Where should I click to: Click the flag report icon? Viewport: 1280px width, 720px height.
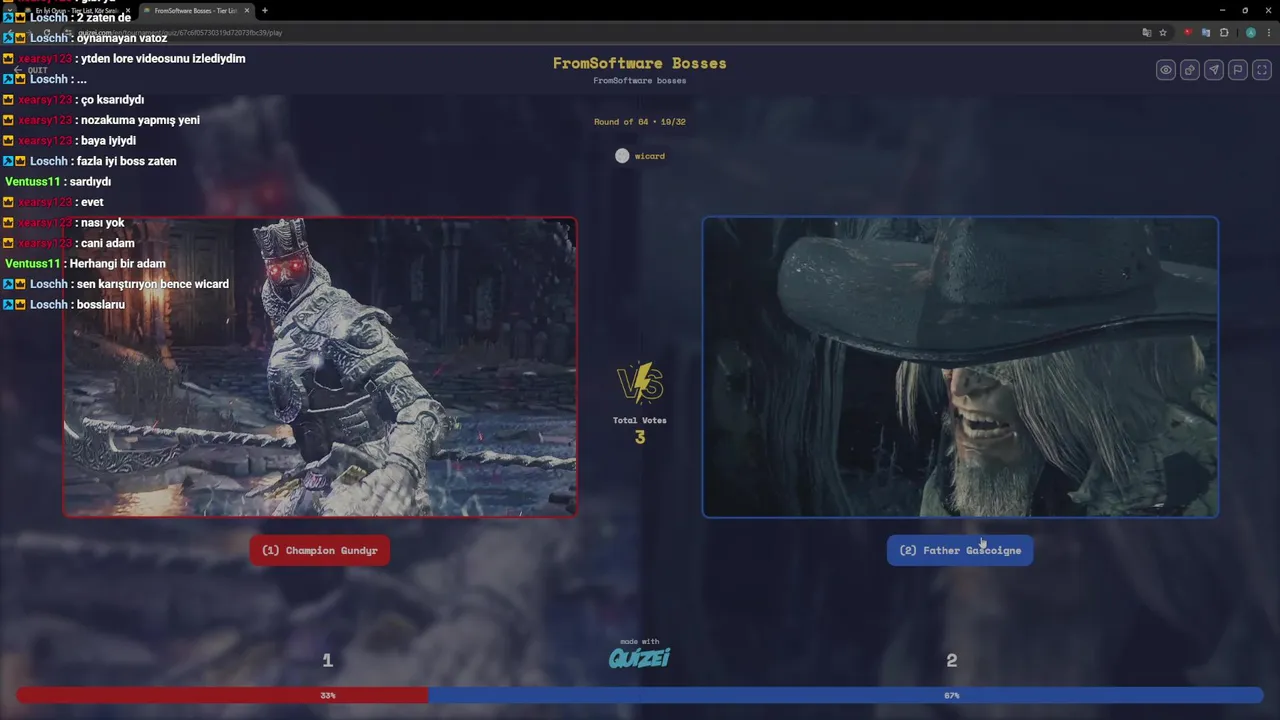click(1238, 70)
